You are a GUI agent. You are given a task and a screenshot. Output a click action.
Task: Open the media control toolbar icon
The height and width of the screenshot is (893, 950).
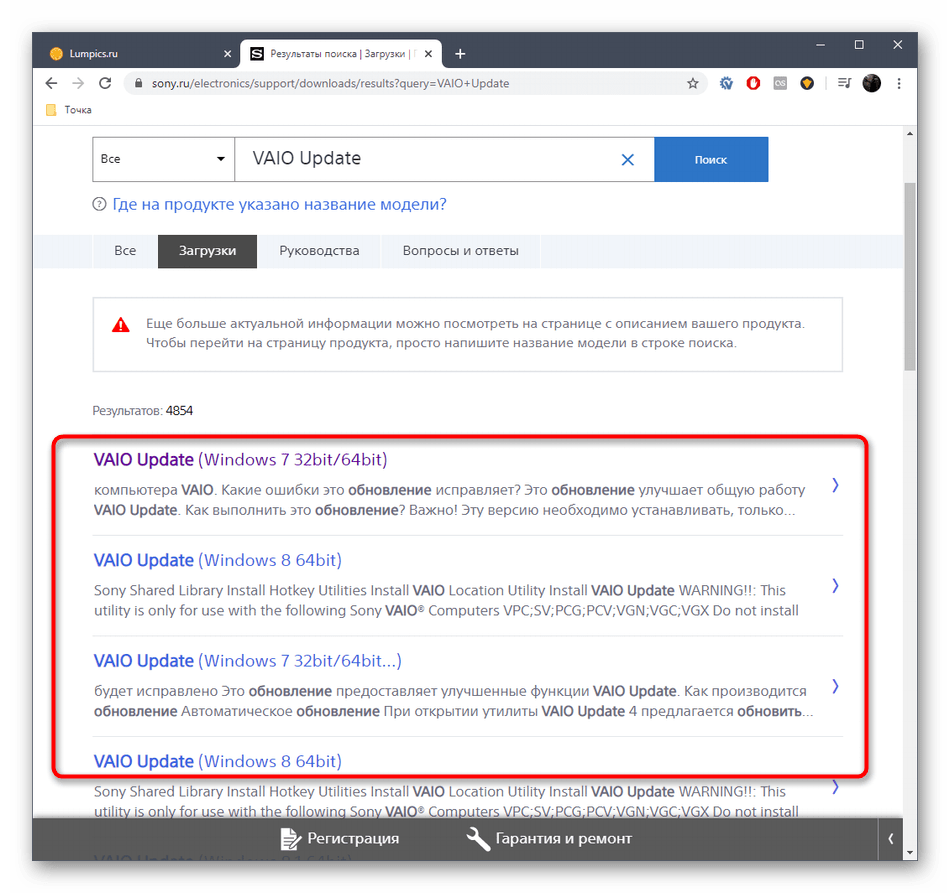tap(844, 83)
